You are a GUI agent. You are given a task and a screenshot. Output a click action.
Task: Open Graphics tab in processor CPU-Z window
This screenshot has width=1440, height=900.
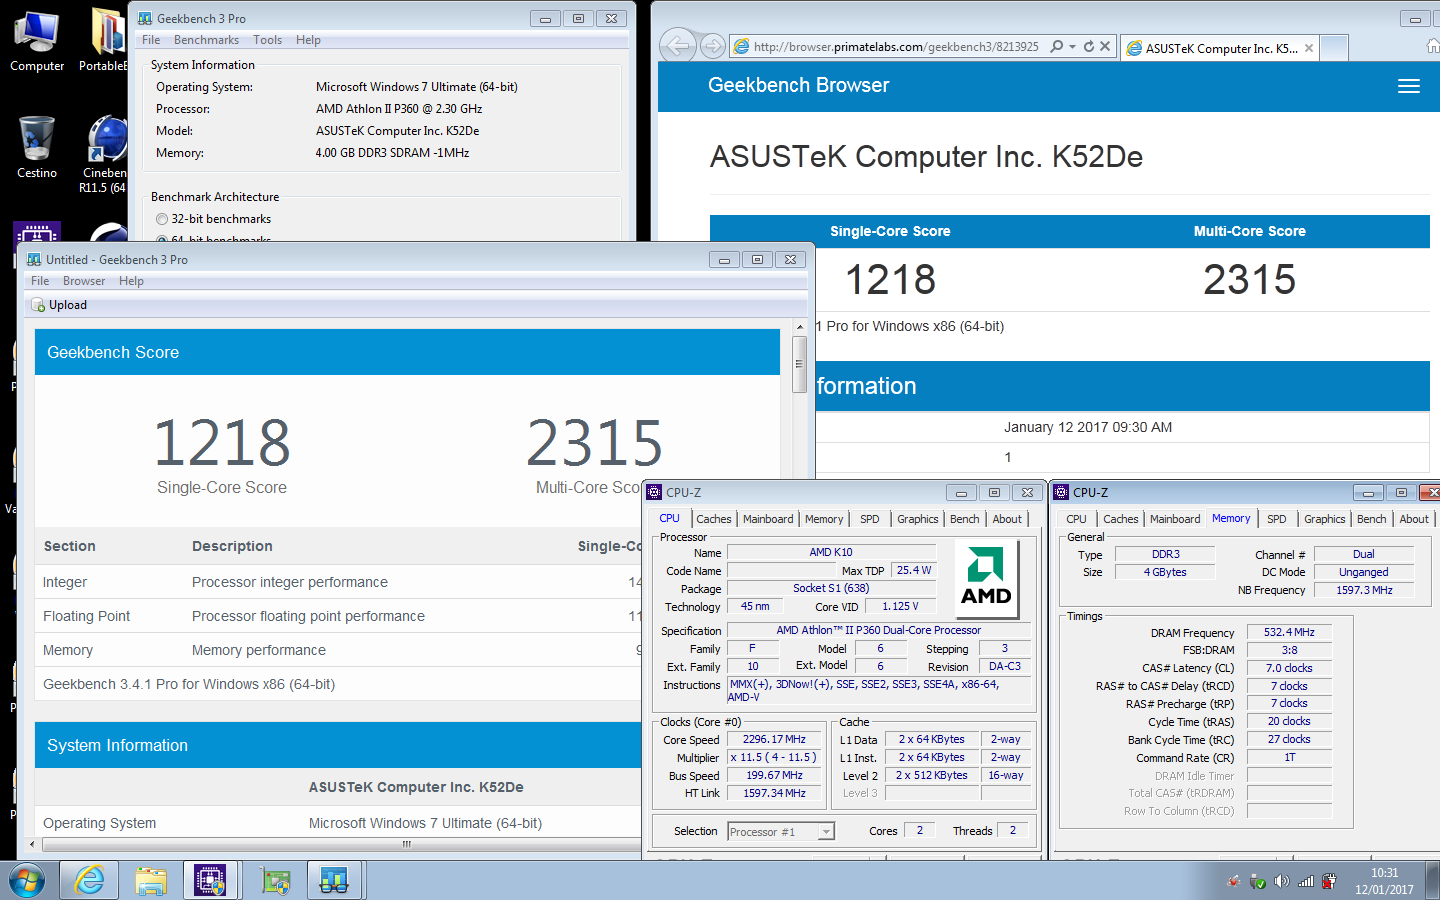[918, 519]
